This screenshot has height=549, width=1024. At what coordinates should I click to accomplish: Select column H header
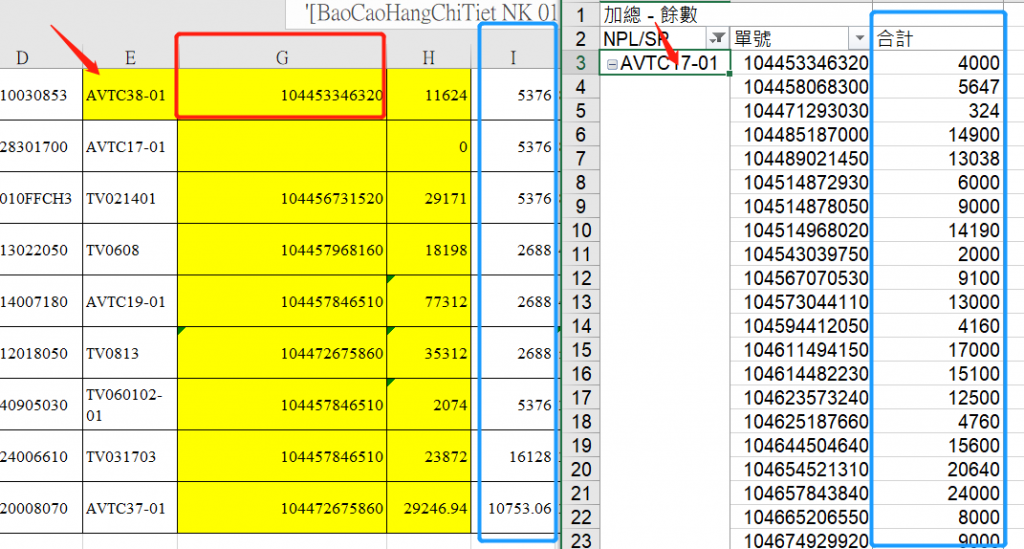tap(428, 59)
